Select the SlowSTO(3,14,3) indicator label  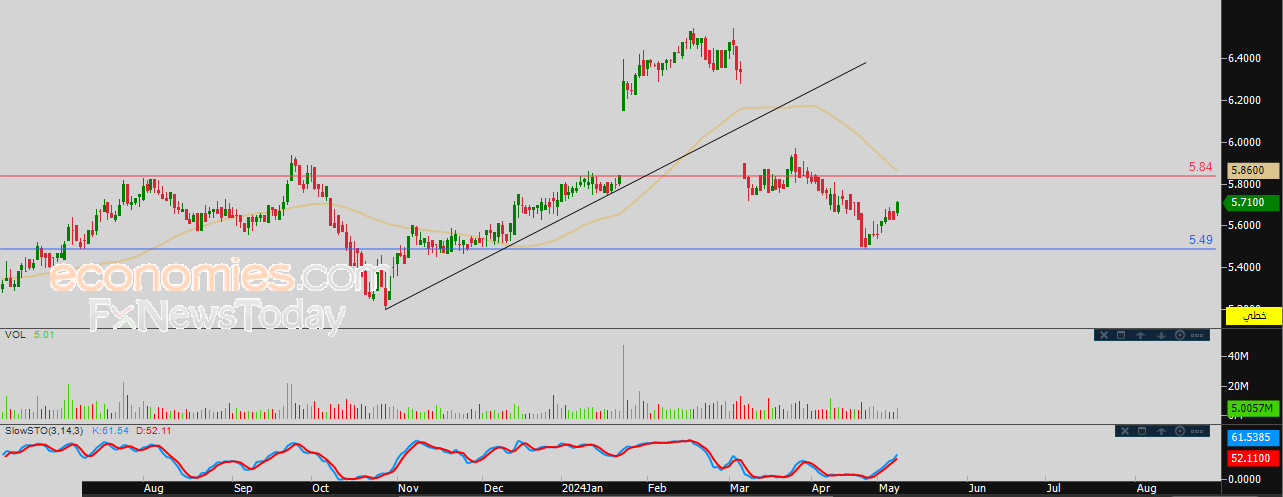pos(45,430)
